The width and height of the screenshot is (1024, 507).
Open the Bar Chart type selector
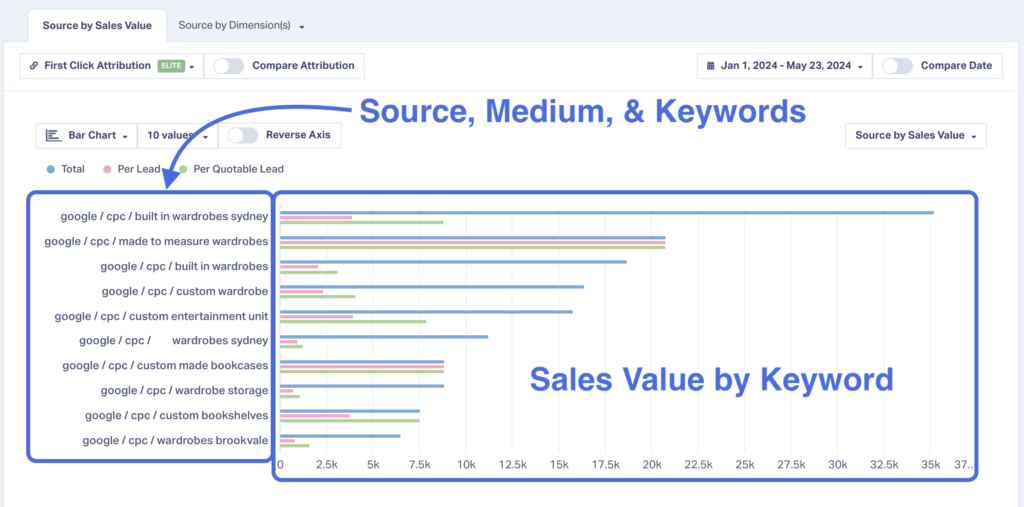pyautogui.click(x=87, y=136)
